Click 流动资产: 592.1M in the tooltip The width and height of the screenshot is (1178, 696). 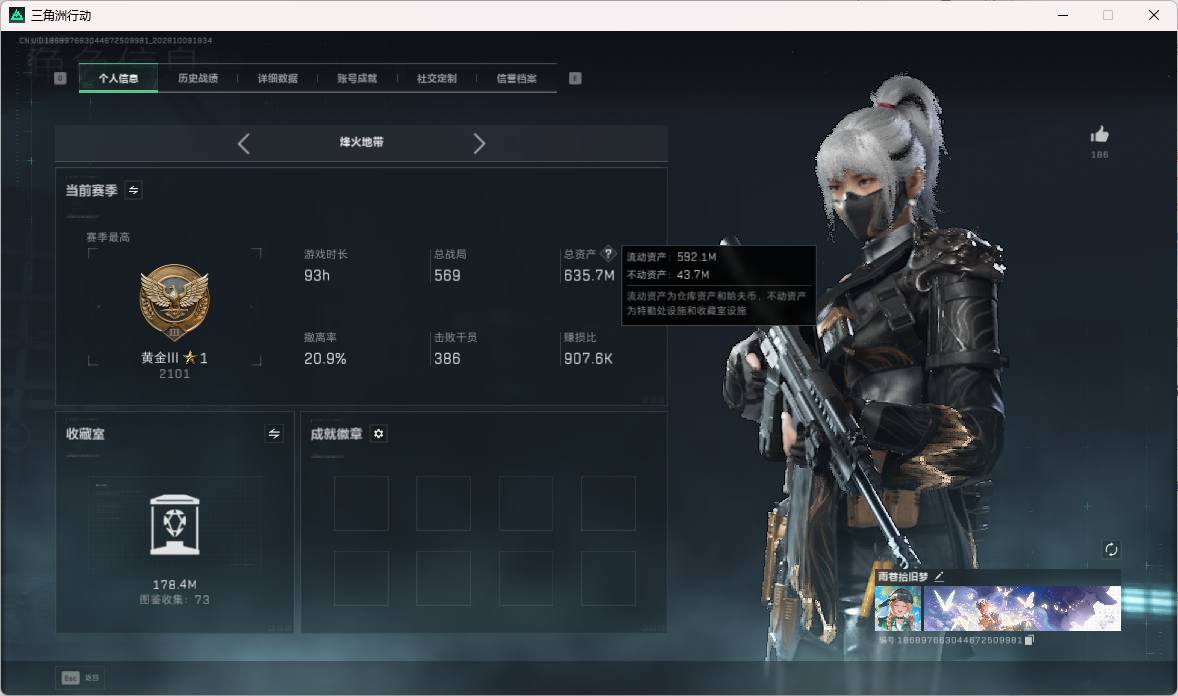(x=672, y=257)
